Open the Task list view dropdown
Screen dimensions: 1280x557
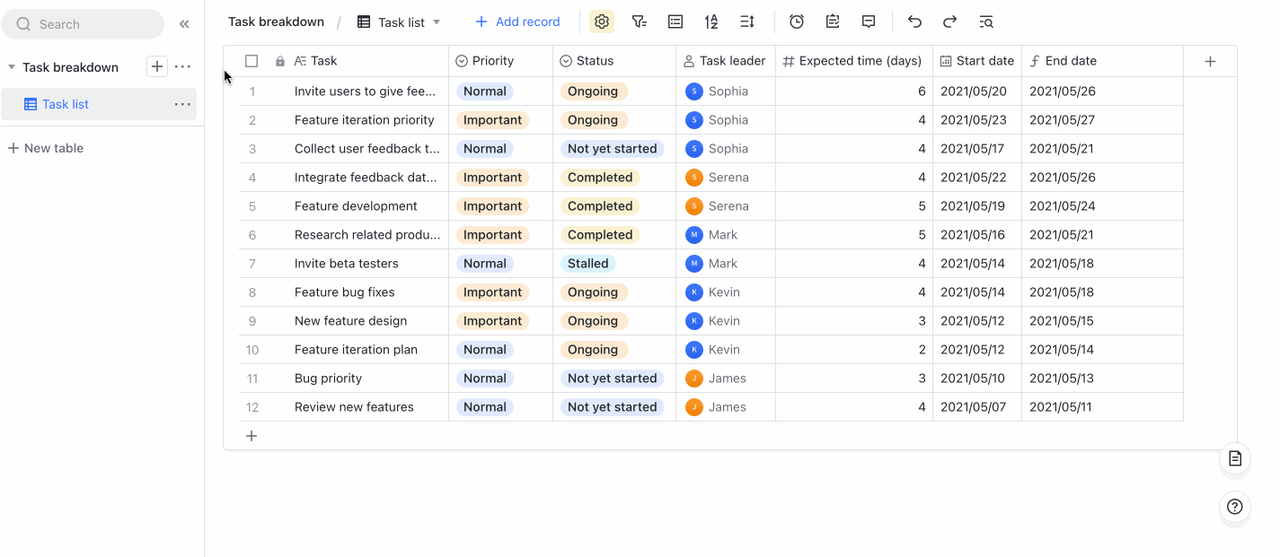436,22
